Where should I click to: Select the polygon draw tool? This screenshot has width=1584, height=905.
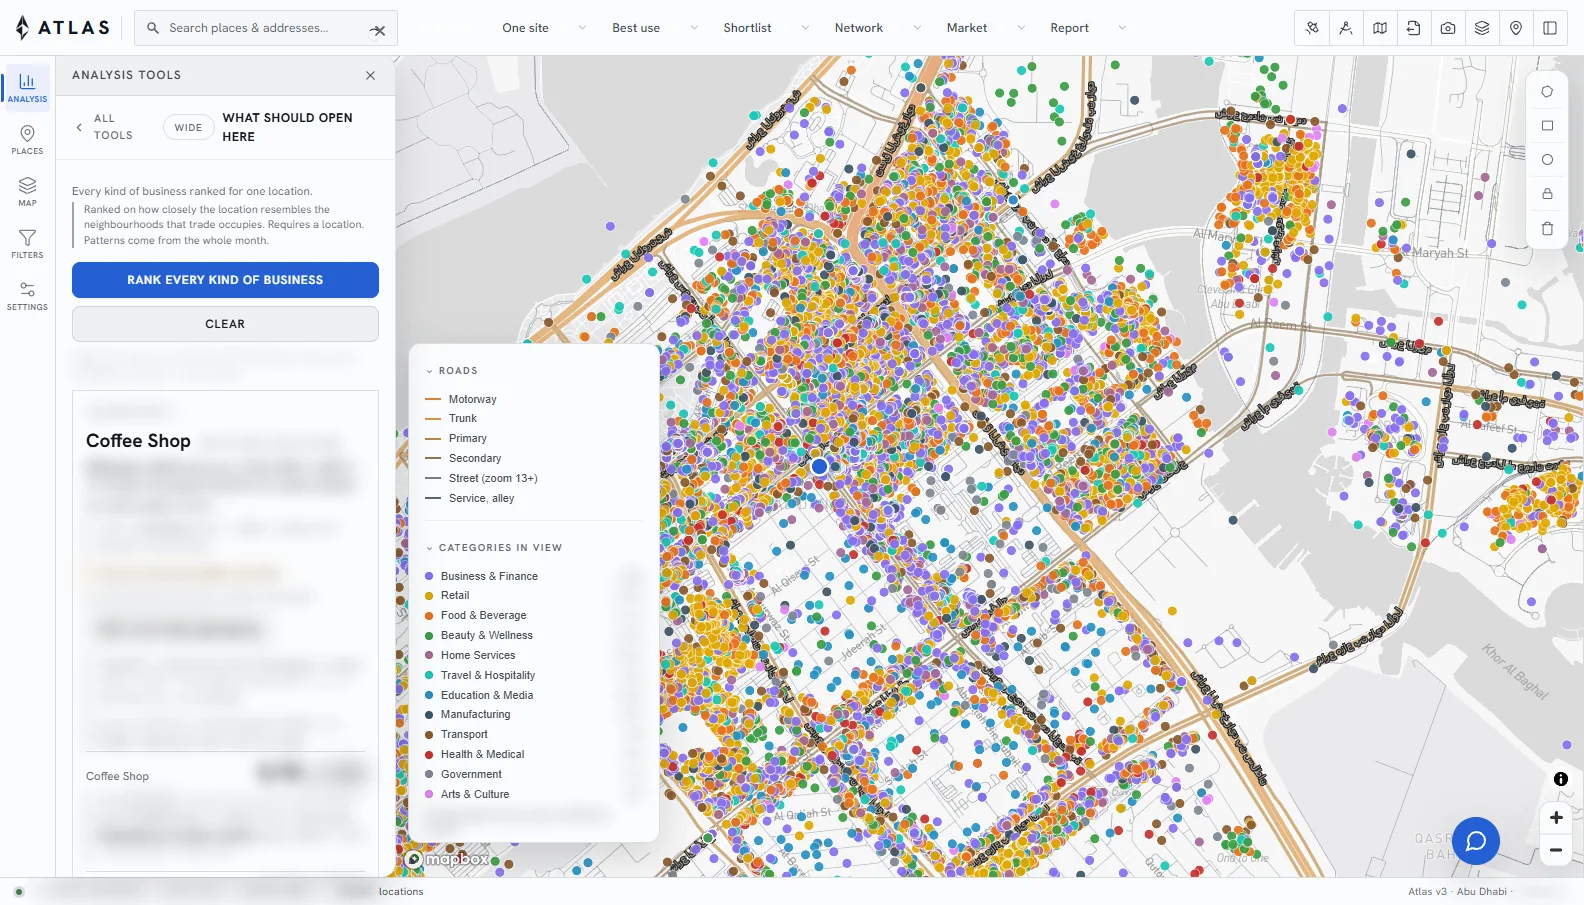click(1547, 92)
